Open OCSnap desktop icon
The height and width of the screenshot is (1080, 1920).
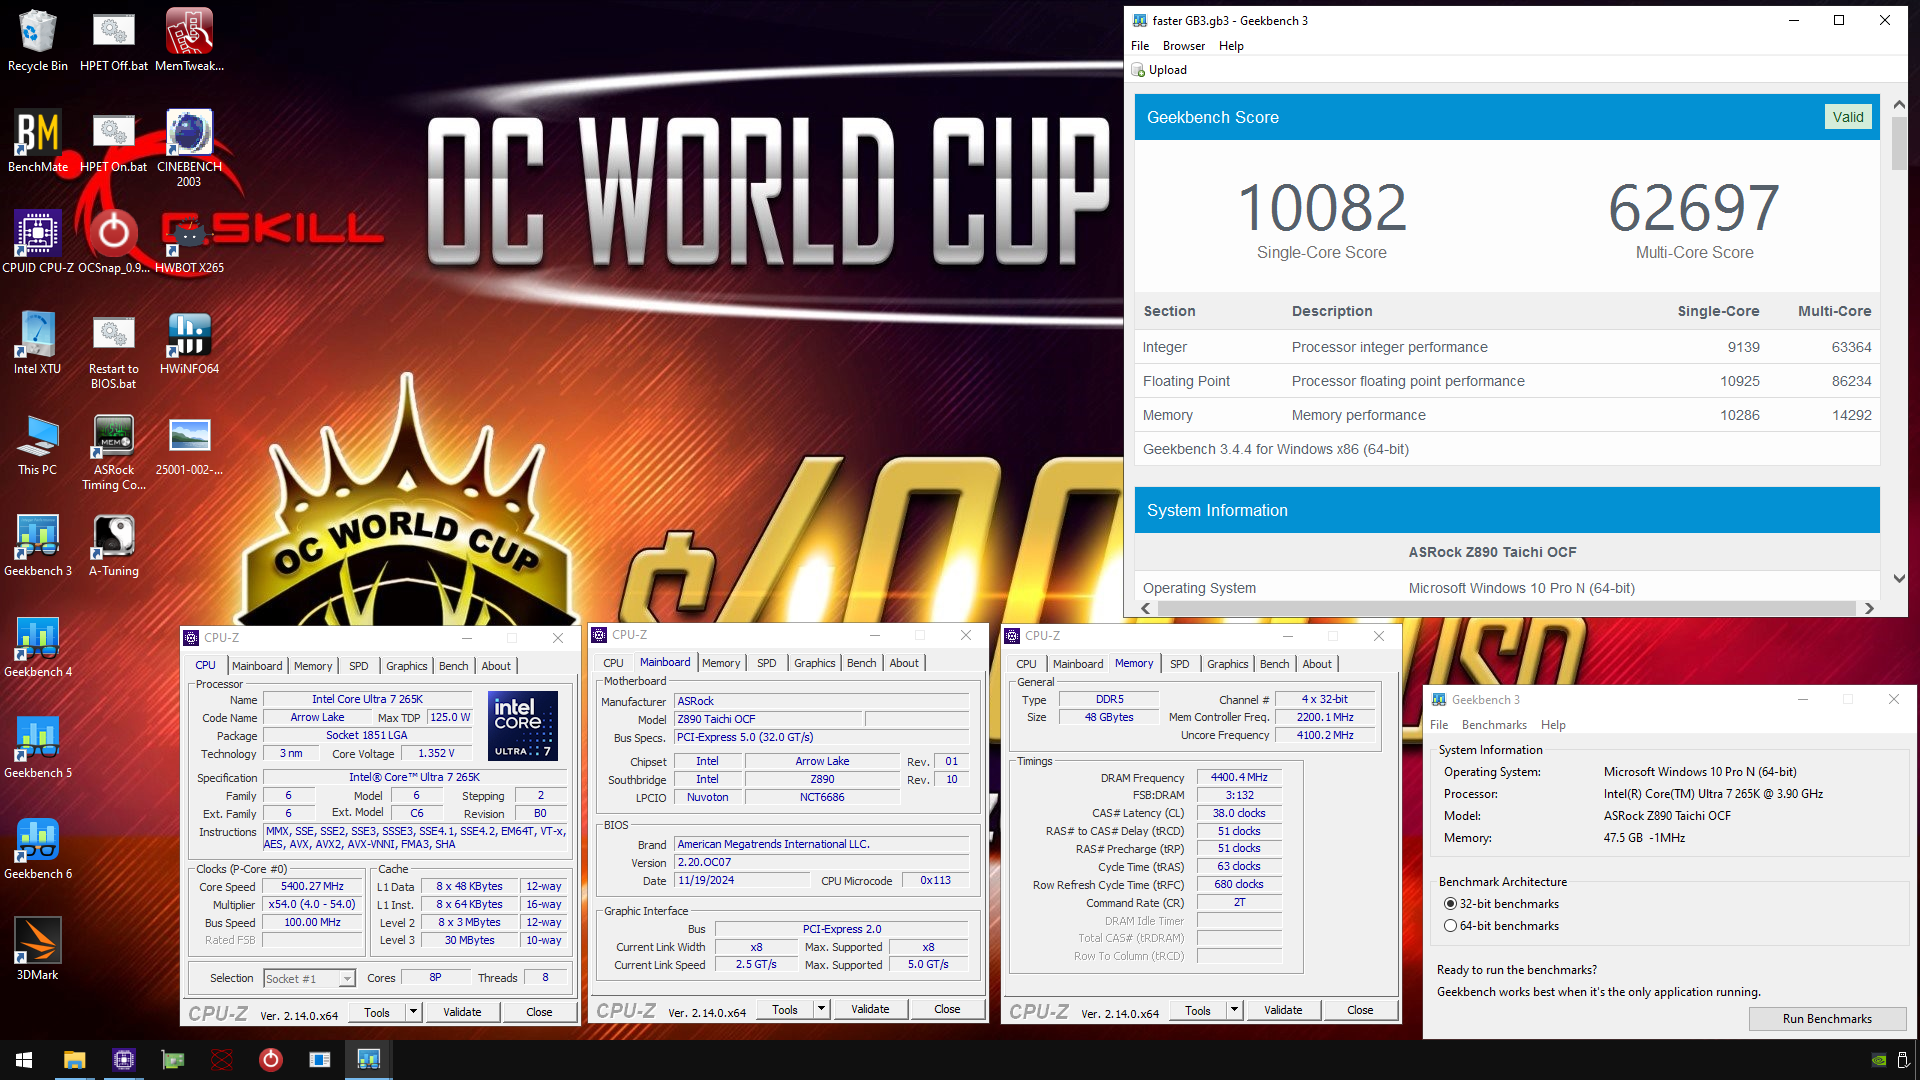[x=113, y=242]
